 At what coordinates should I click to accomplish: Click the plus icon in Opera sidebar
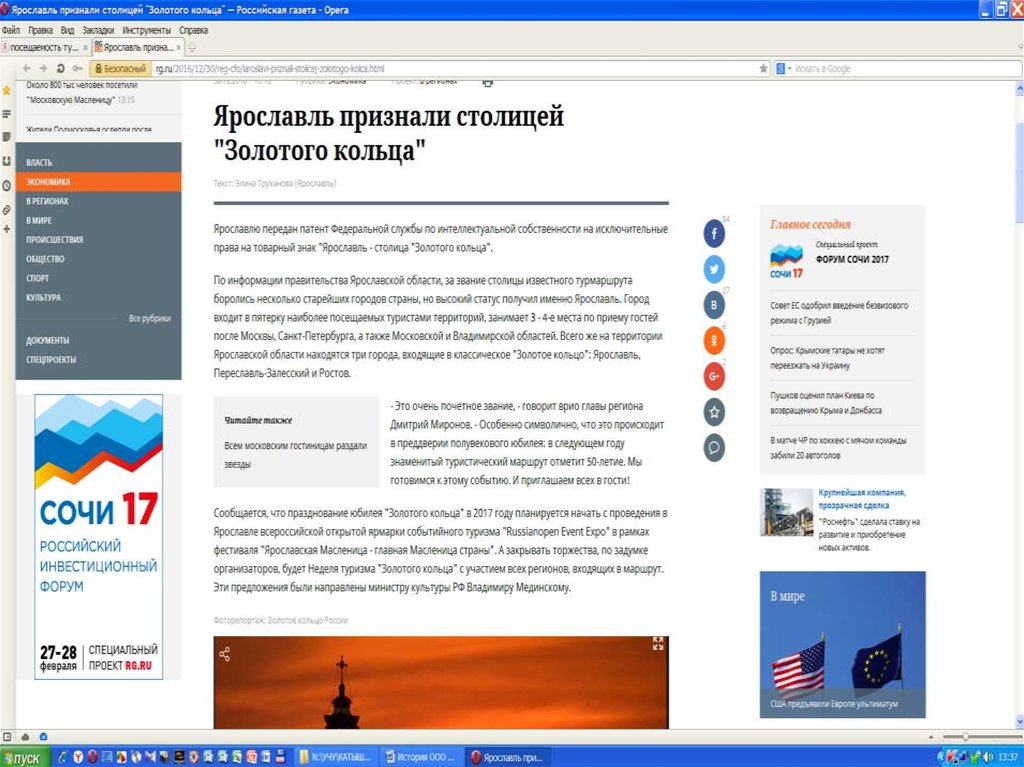pyautogui.click(x=7, y=229)
